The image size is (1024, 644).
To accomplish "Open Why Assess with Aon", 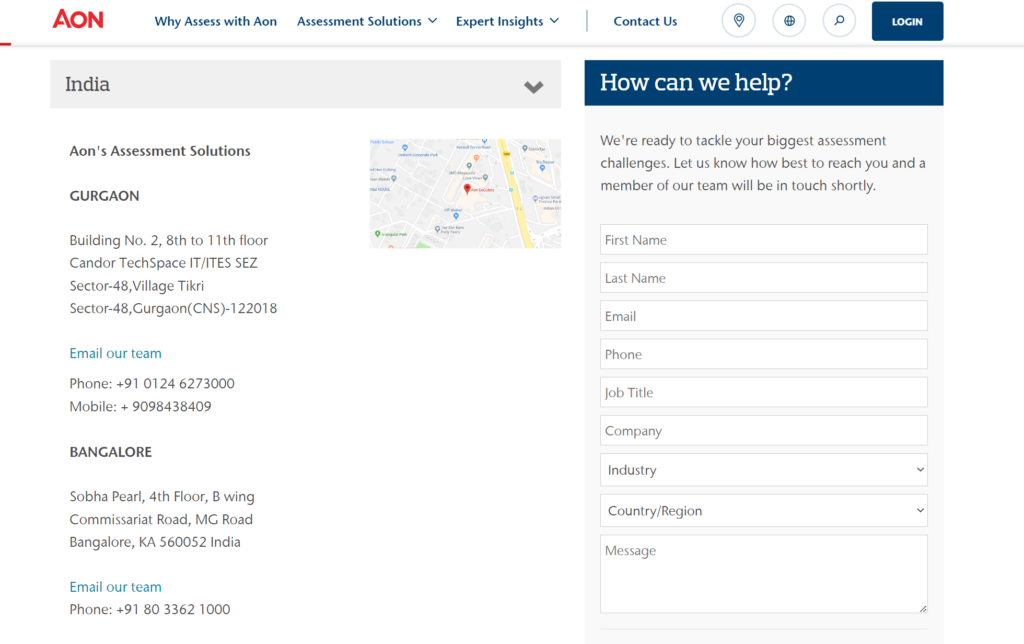I will [216, 22].
